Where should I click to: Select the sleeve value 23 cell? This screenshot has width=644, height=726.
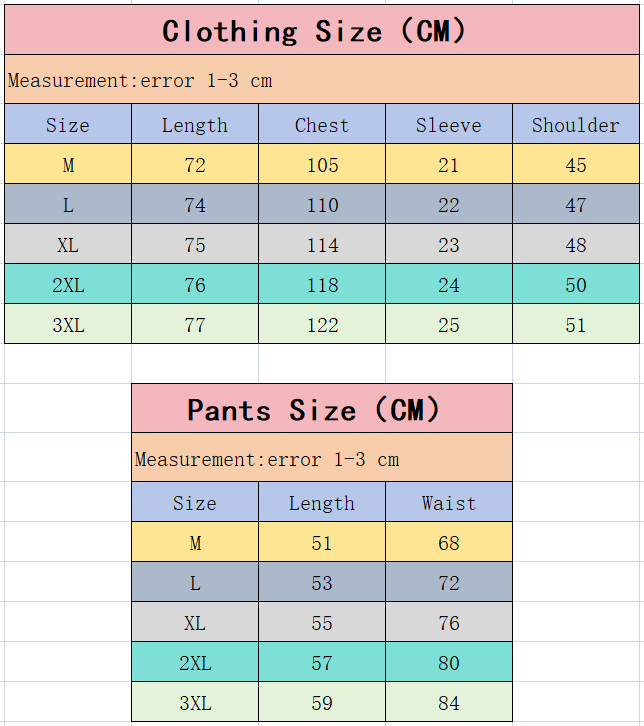(449, 245)
